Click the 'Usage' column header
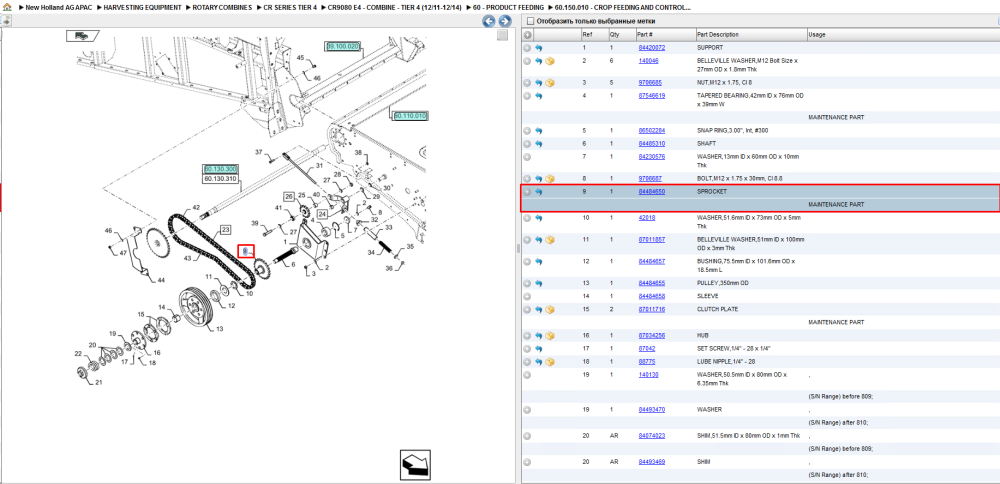Image resolution: width=1000 pixels, height=484 pixels. [x=817, y=34]
